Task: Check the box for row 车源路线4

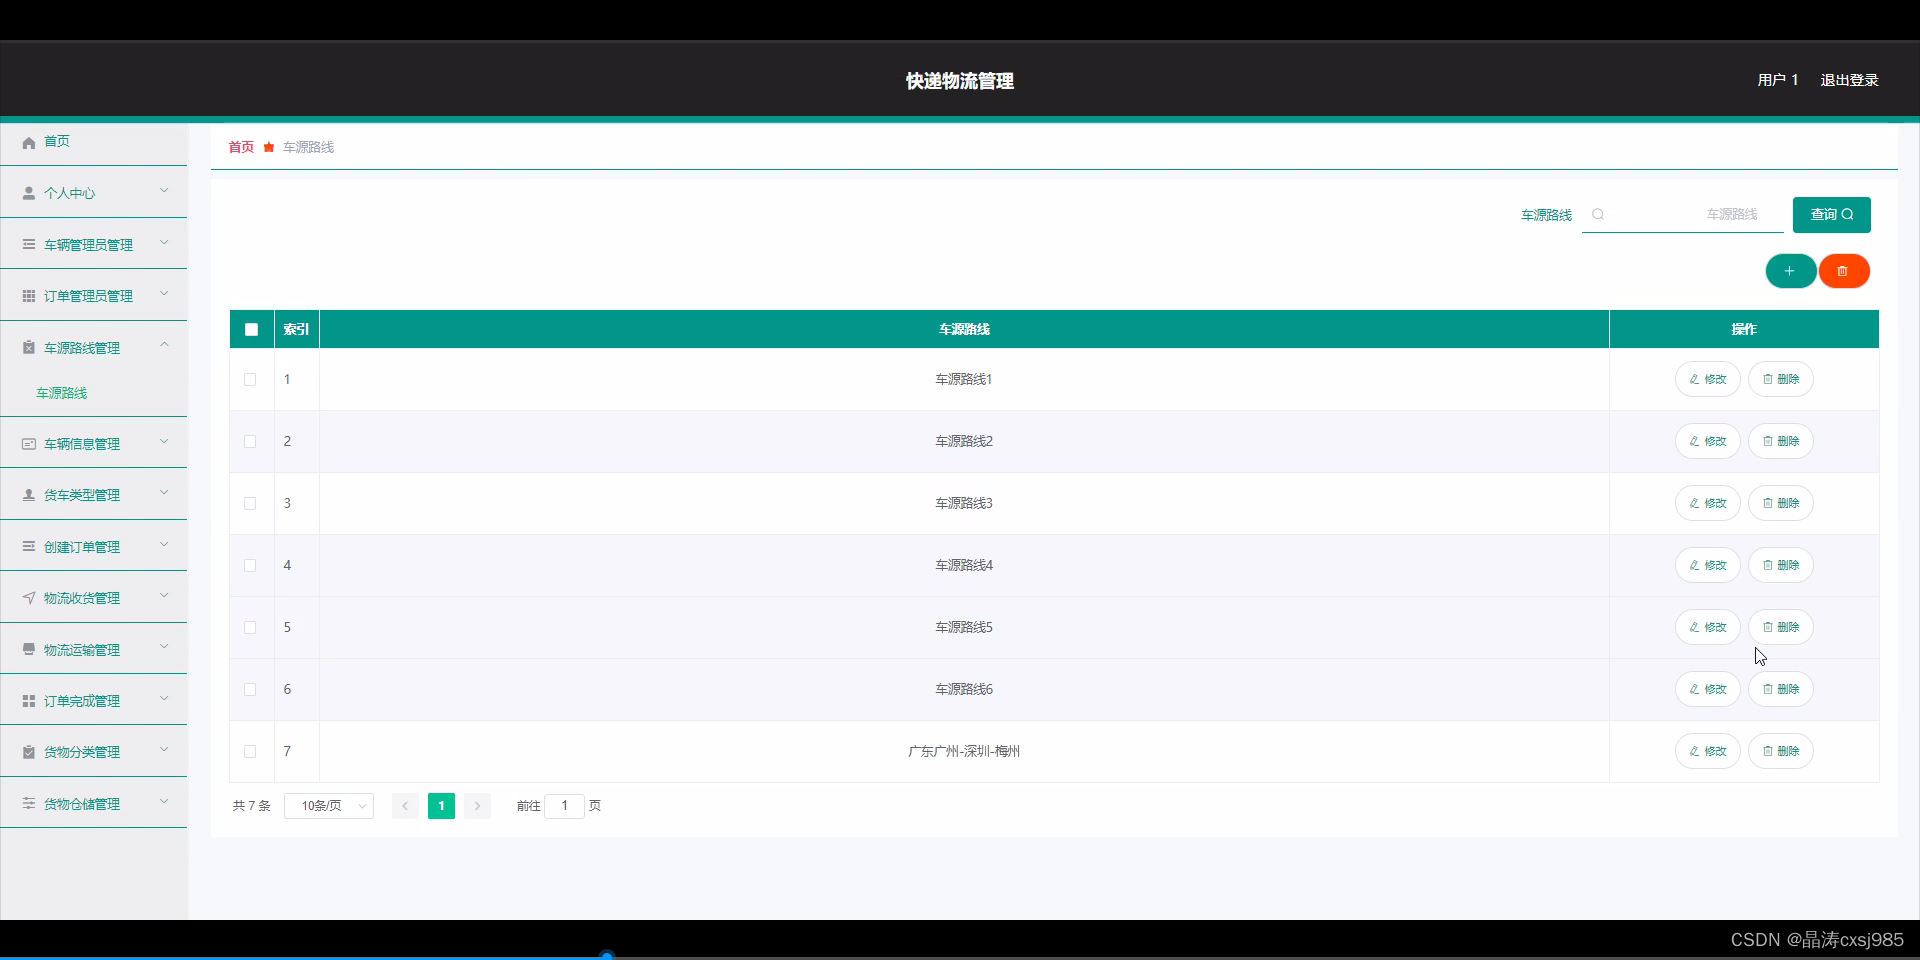Action: point(250,565)
